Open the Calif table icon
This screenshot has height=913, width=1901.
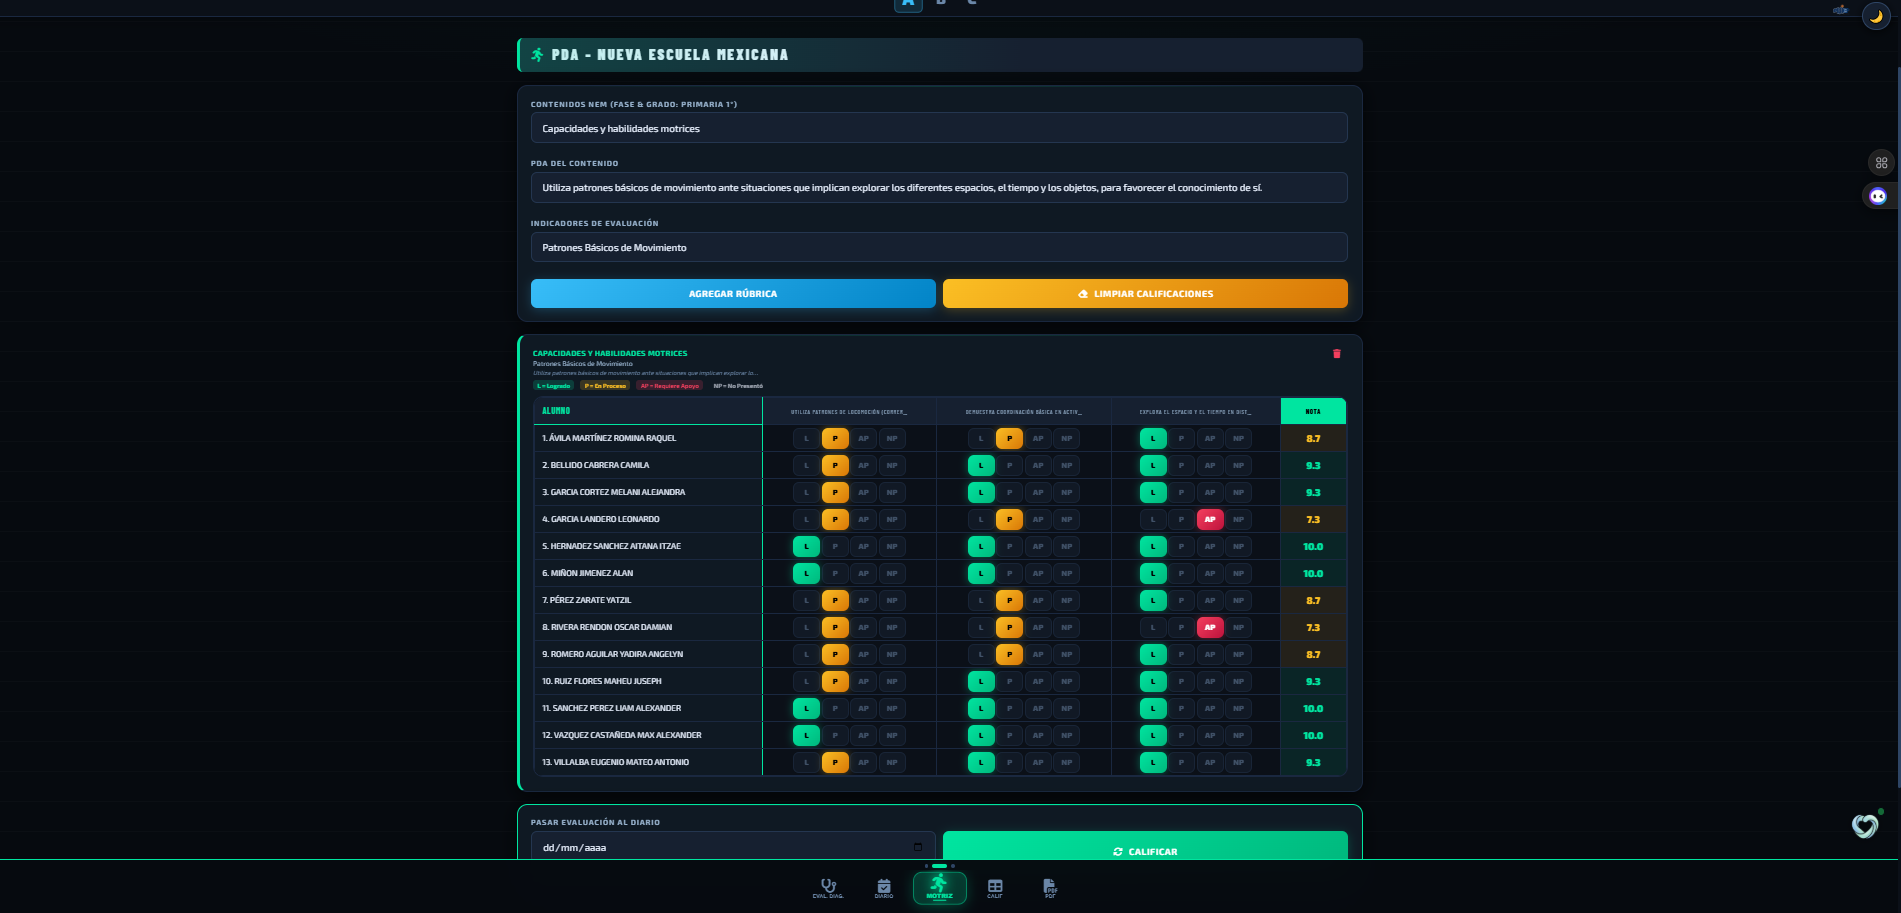point(995,888)
